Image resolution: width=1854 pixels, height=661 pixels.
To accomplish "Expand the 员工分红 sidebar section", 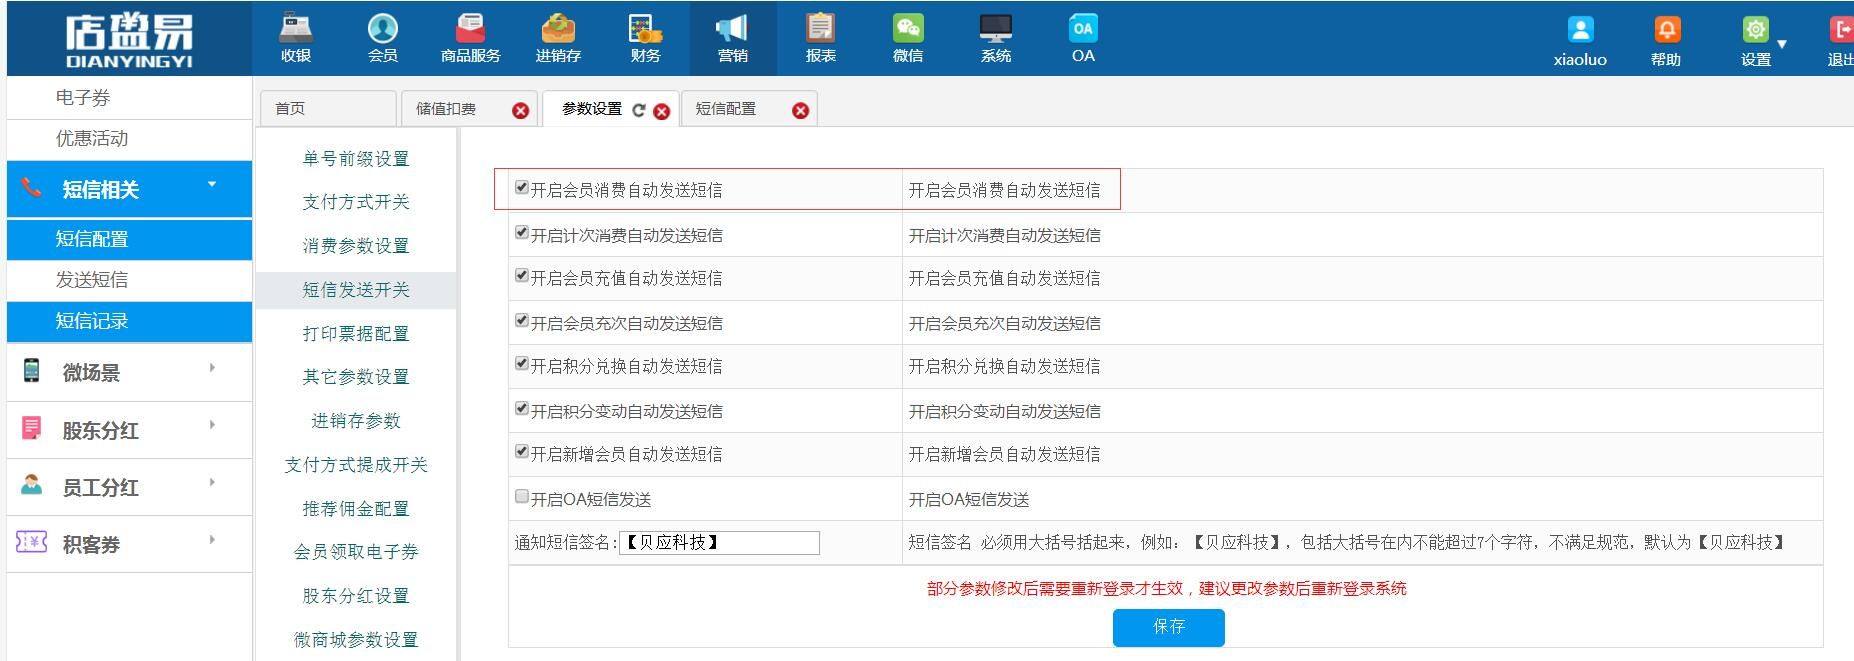I will [129, 487].
